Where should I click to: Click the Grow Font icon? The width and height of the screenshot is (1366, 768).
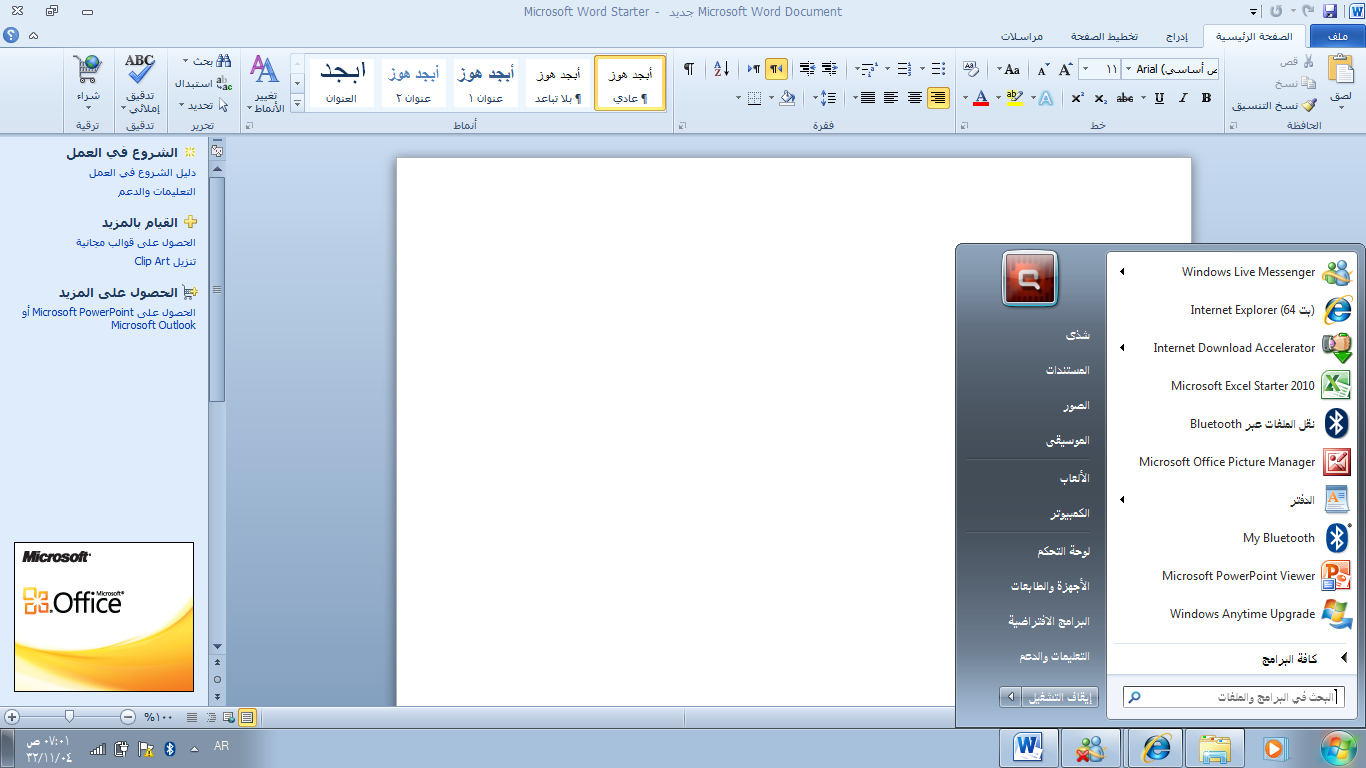click(x=1066, y=69)
